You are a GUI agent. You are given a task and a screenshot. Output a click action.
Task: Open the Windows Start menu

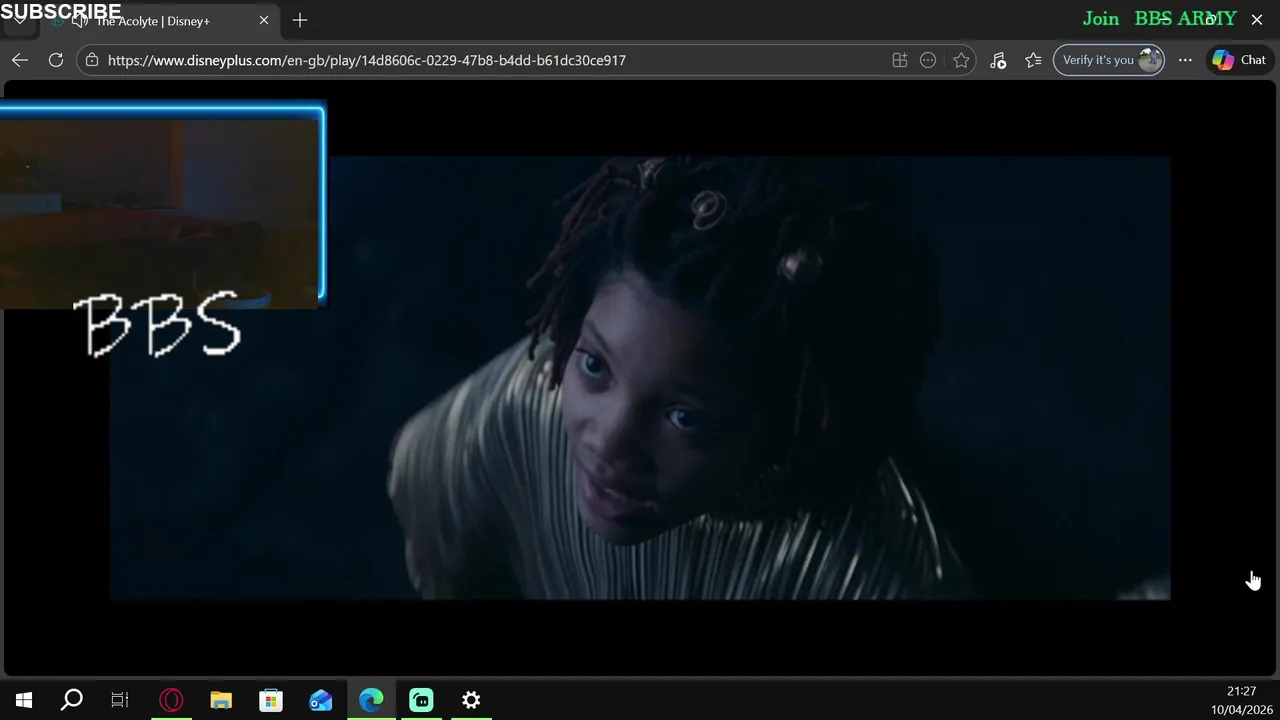click(24, 700)
